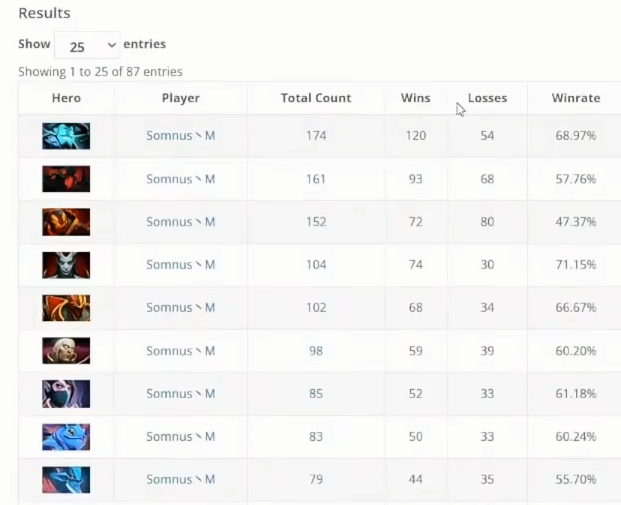
Task: Click the 98 total count link
Action: point(316,351)
